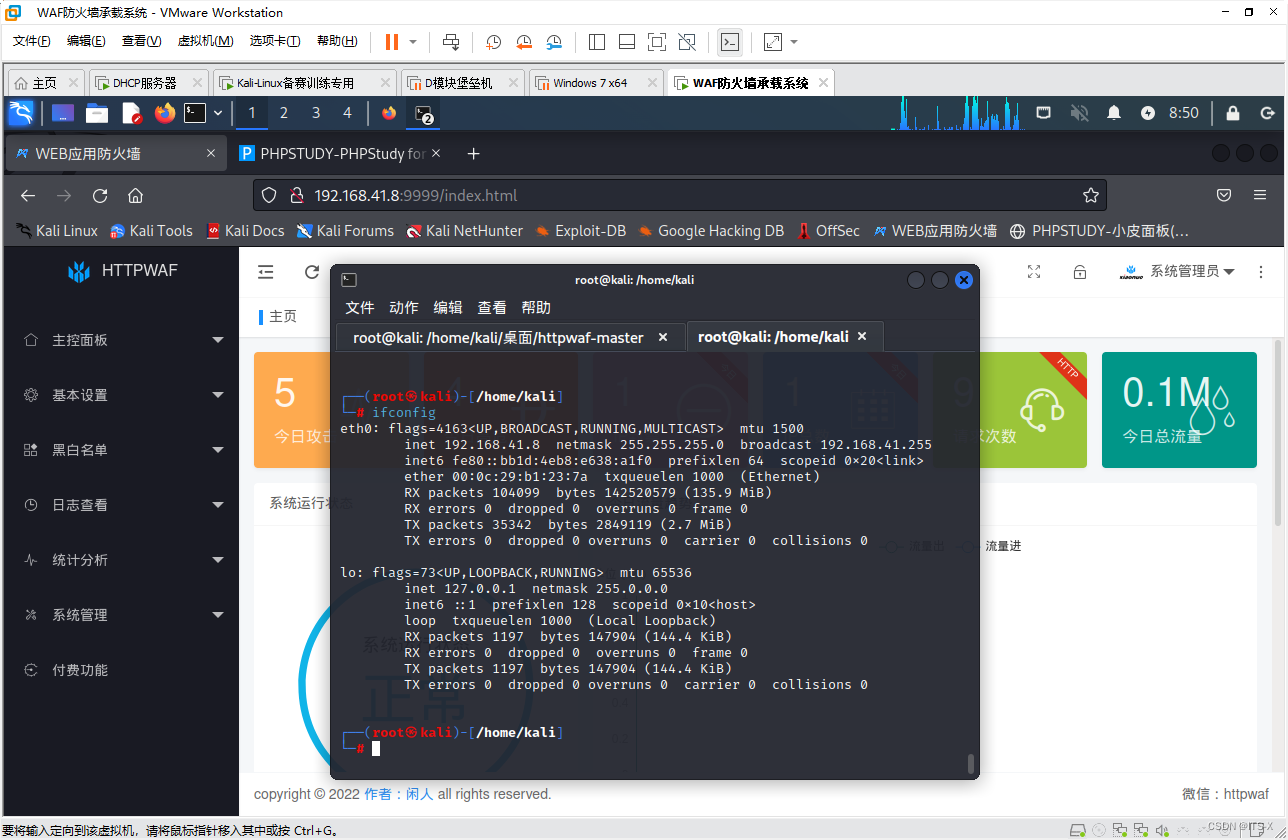Collapse the HTTPWAF sidebar toggle icon
Image resolution: width=1288 pixels, height=840 pixels.
pyautogui.click(x=265, y=272)
